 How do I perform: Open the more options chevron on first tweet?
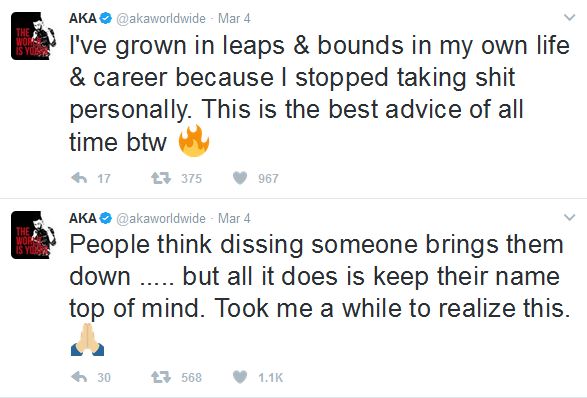569,18
